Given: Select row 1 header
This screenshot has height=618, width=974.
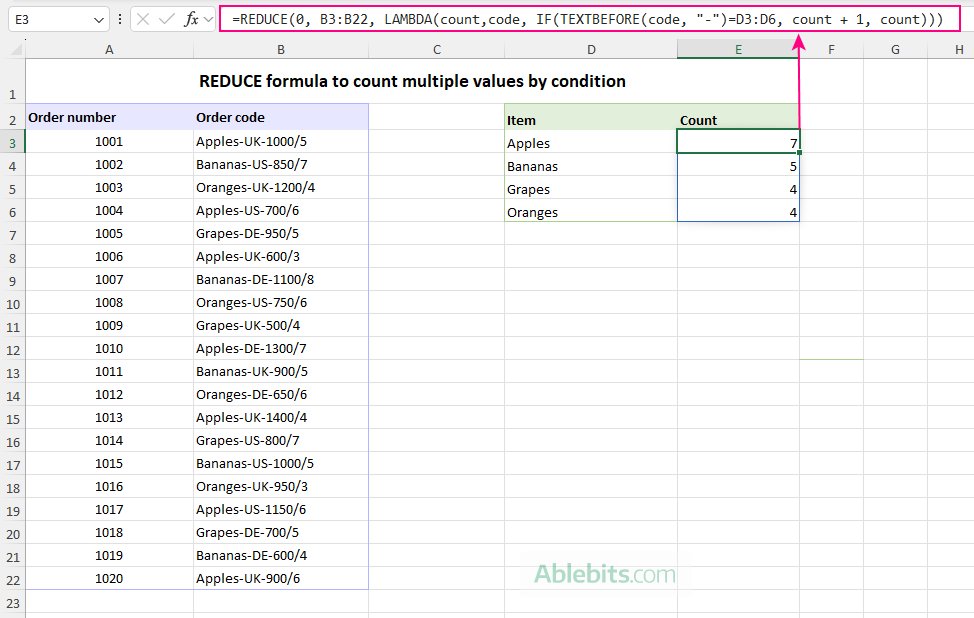Looking at the screenshot, I should (x=12, y=81).
